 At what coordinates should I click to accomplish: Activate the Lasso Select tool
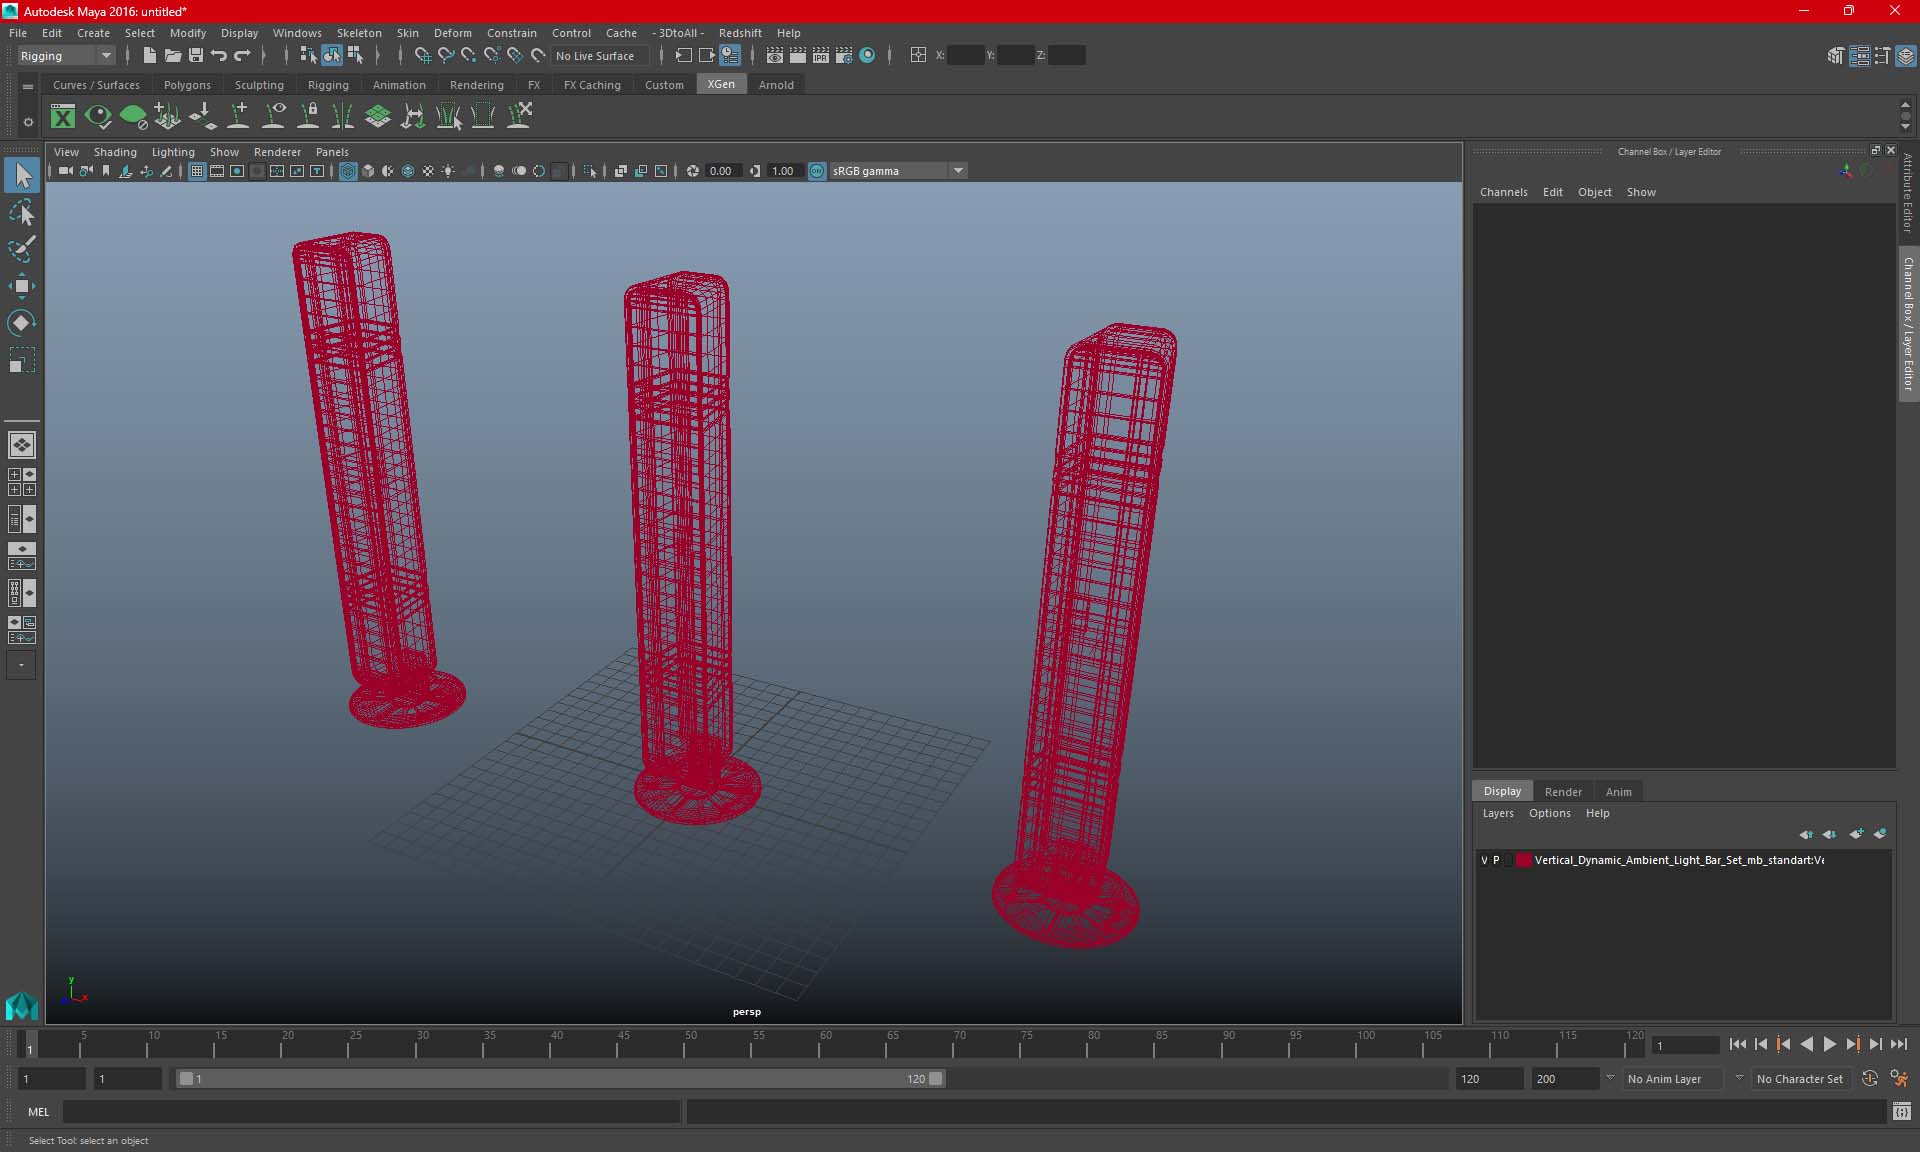click(x=22, y=212)
